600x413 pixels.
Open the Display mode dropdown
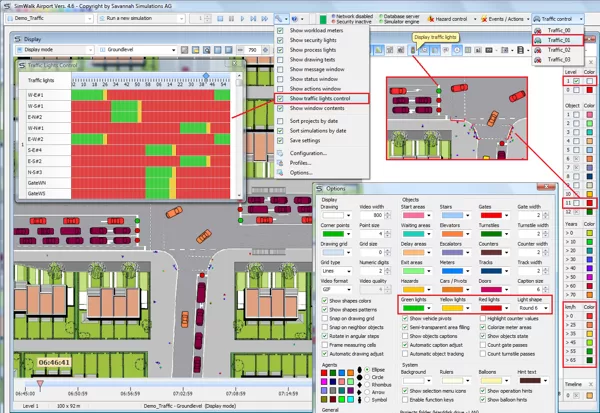(90, 50)
